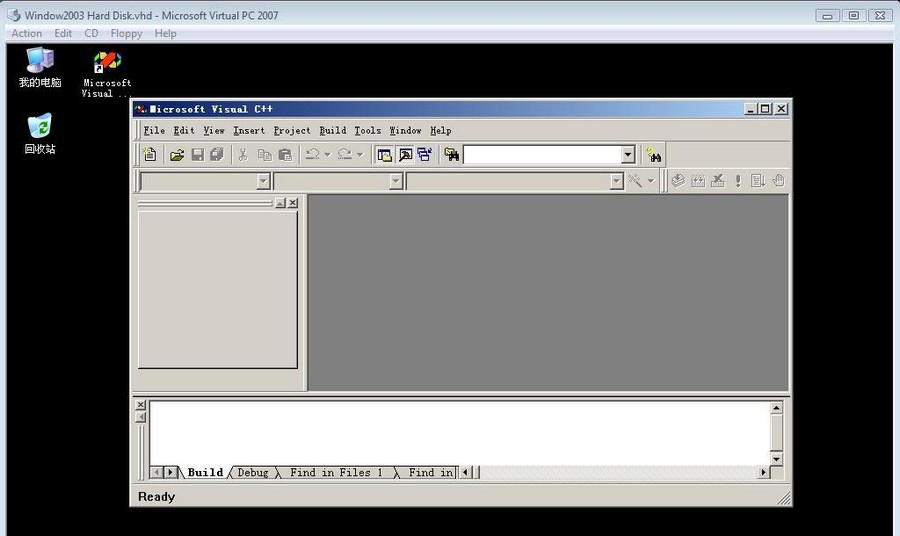Screen dimensions: 900x536
Task: Toggle the Output window icon
Action: pyautogui.click(x=405, y=154)
